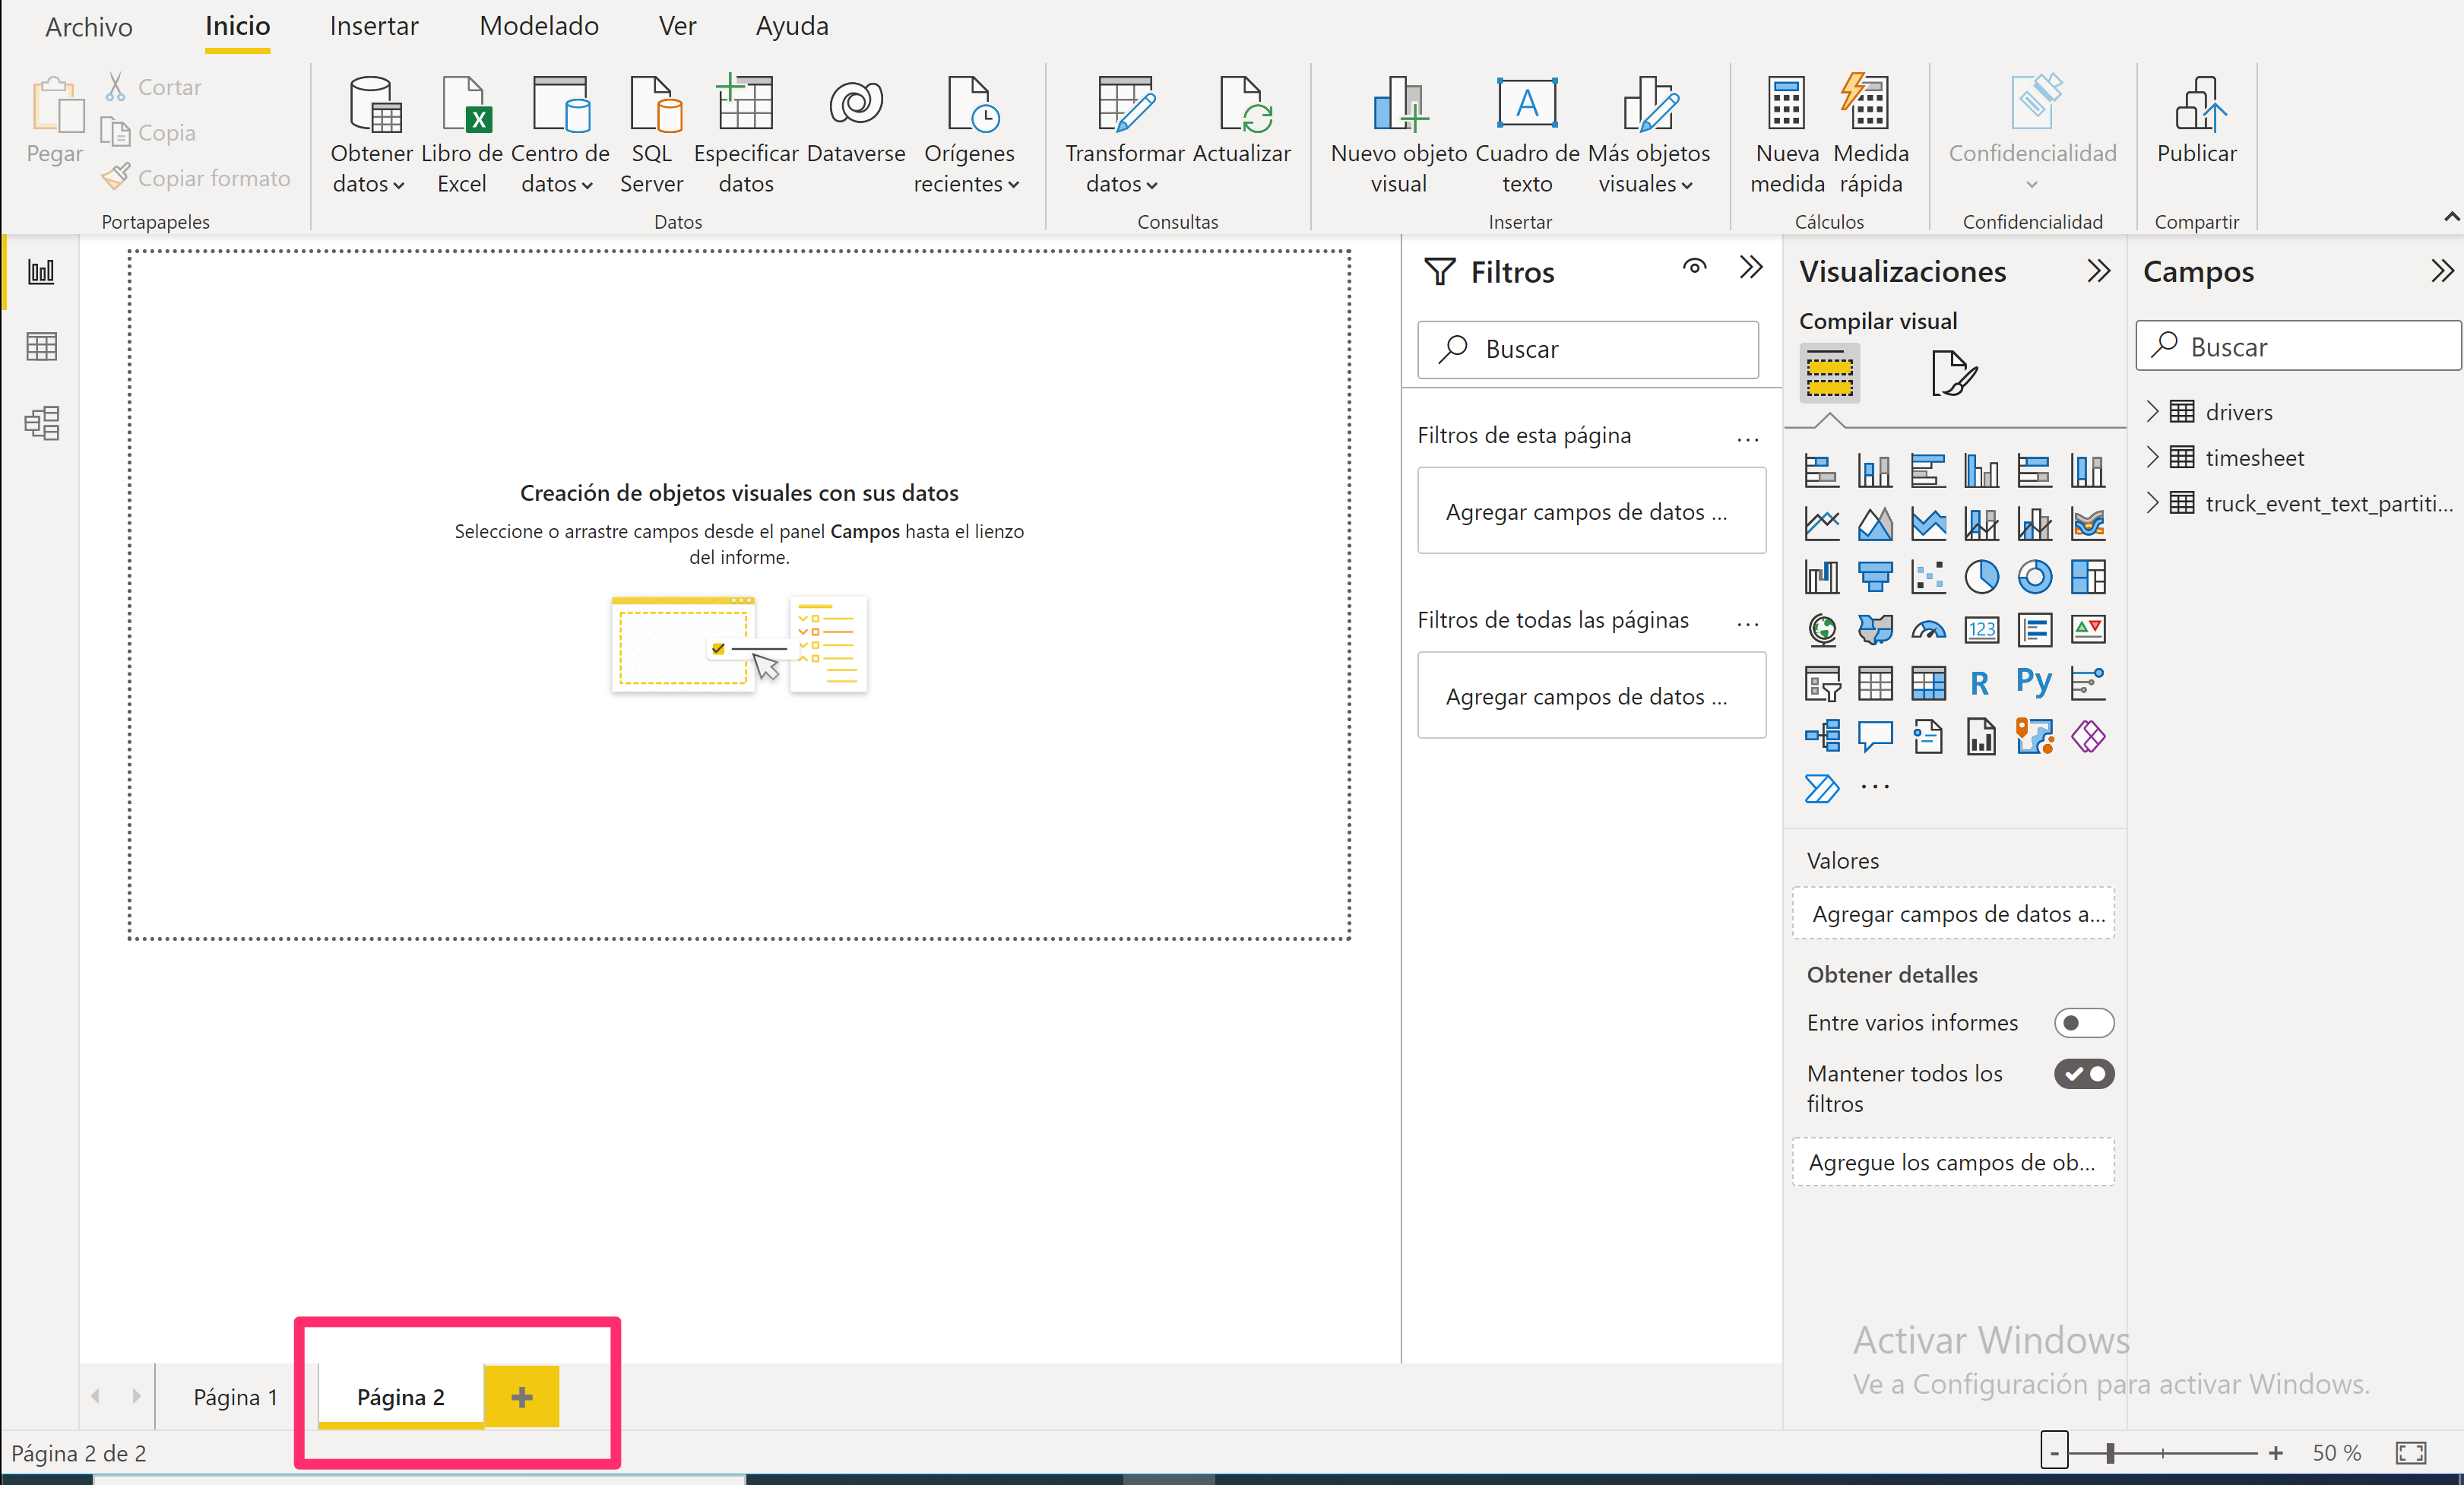
Task: Select globe map visualization
Action: 1822,630
